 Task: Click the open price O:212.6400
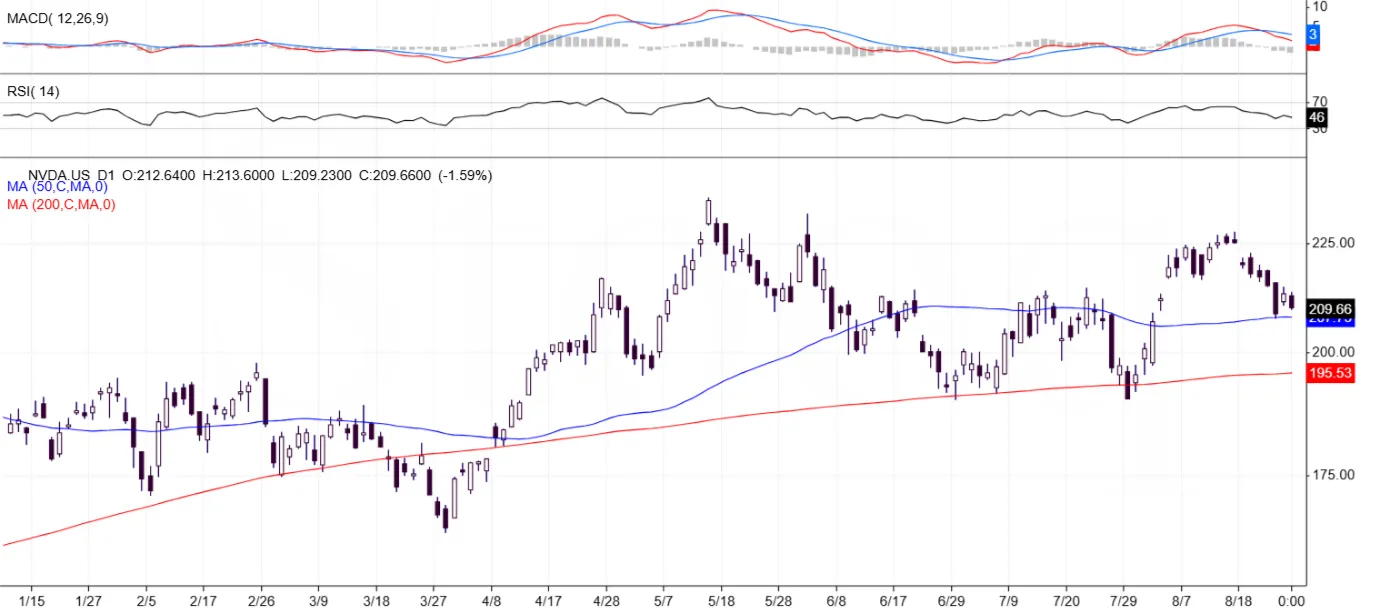tap(160, 175)
